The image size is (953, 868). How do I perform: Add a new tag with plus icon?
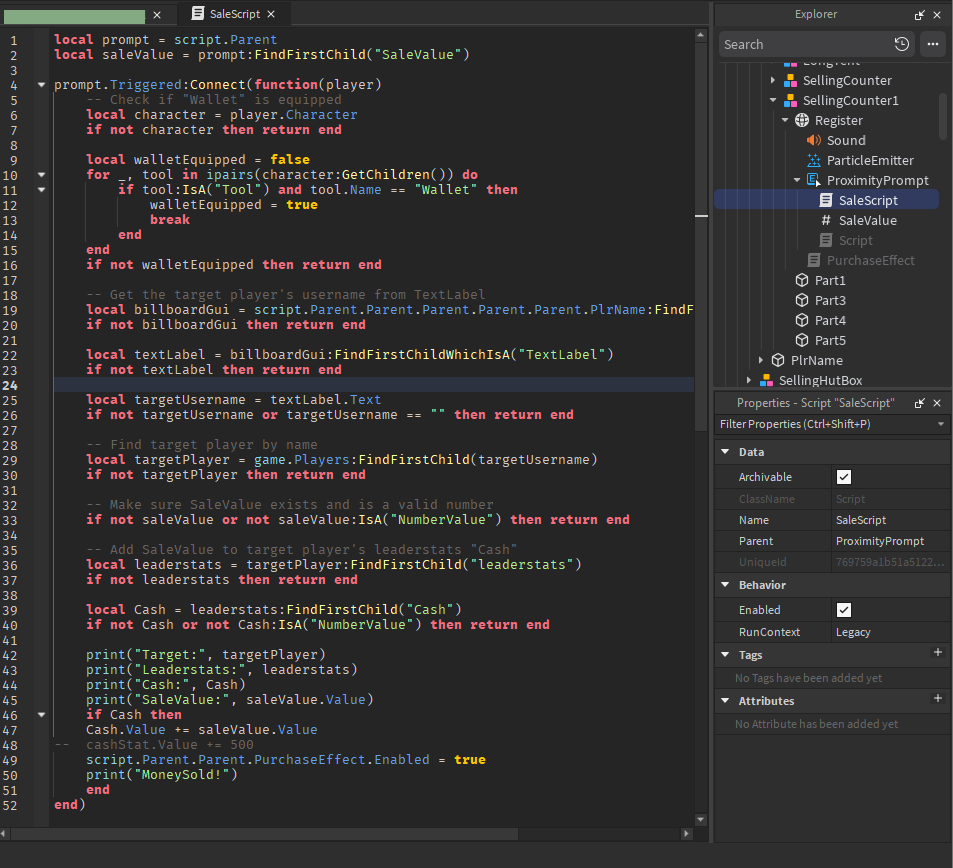click(x=937, y=653)
